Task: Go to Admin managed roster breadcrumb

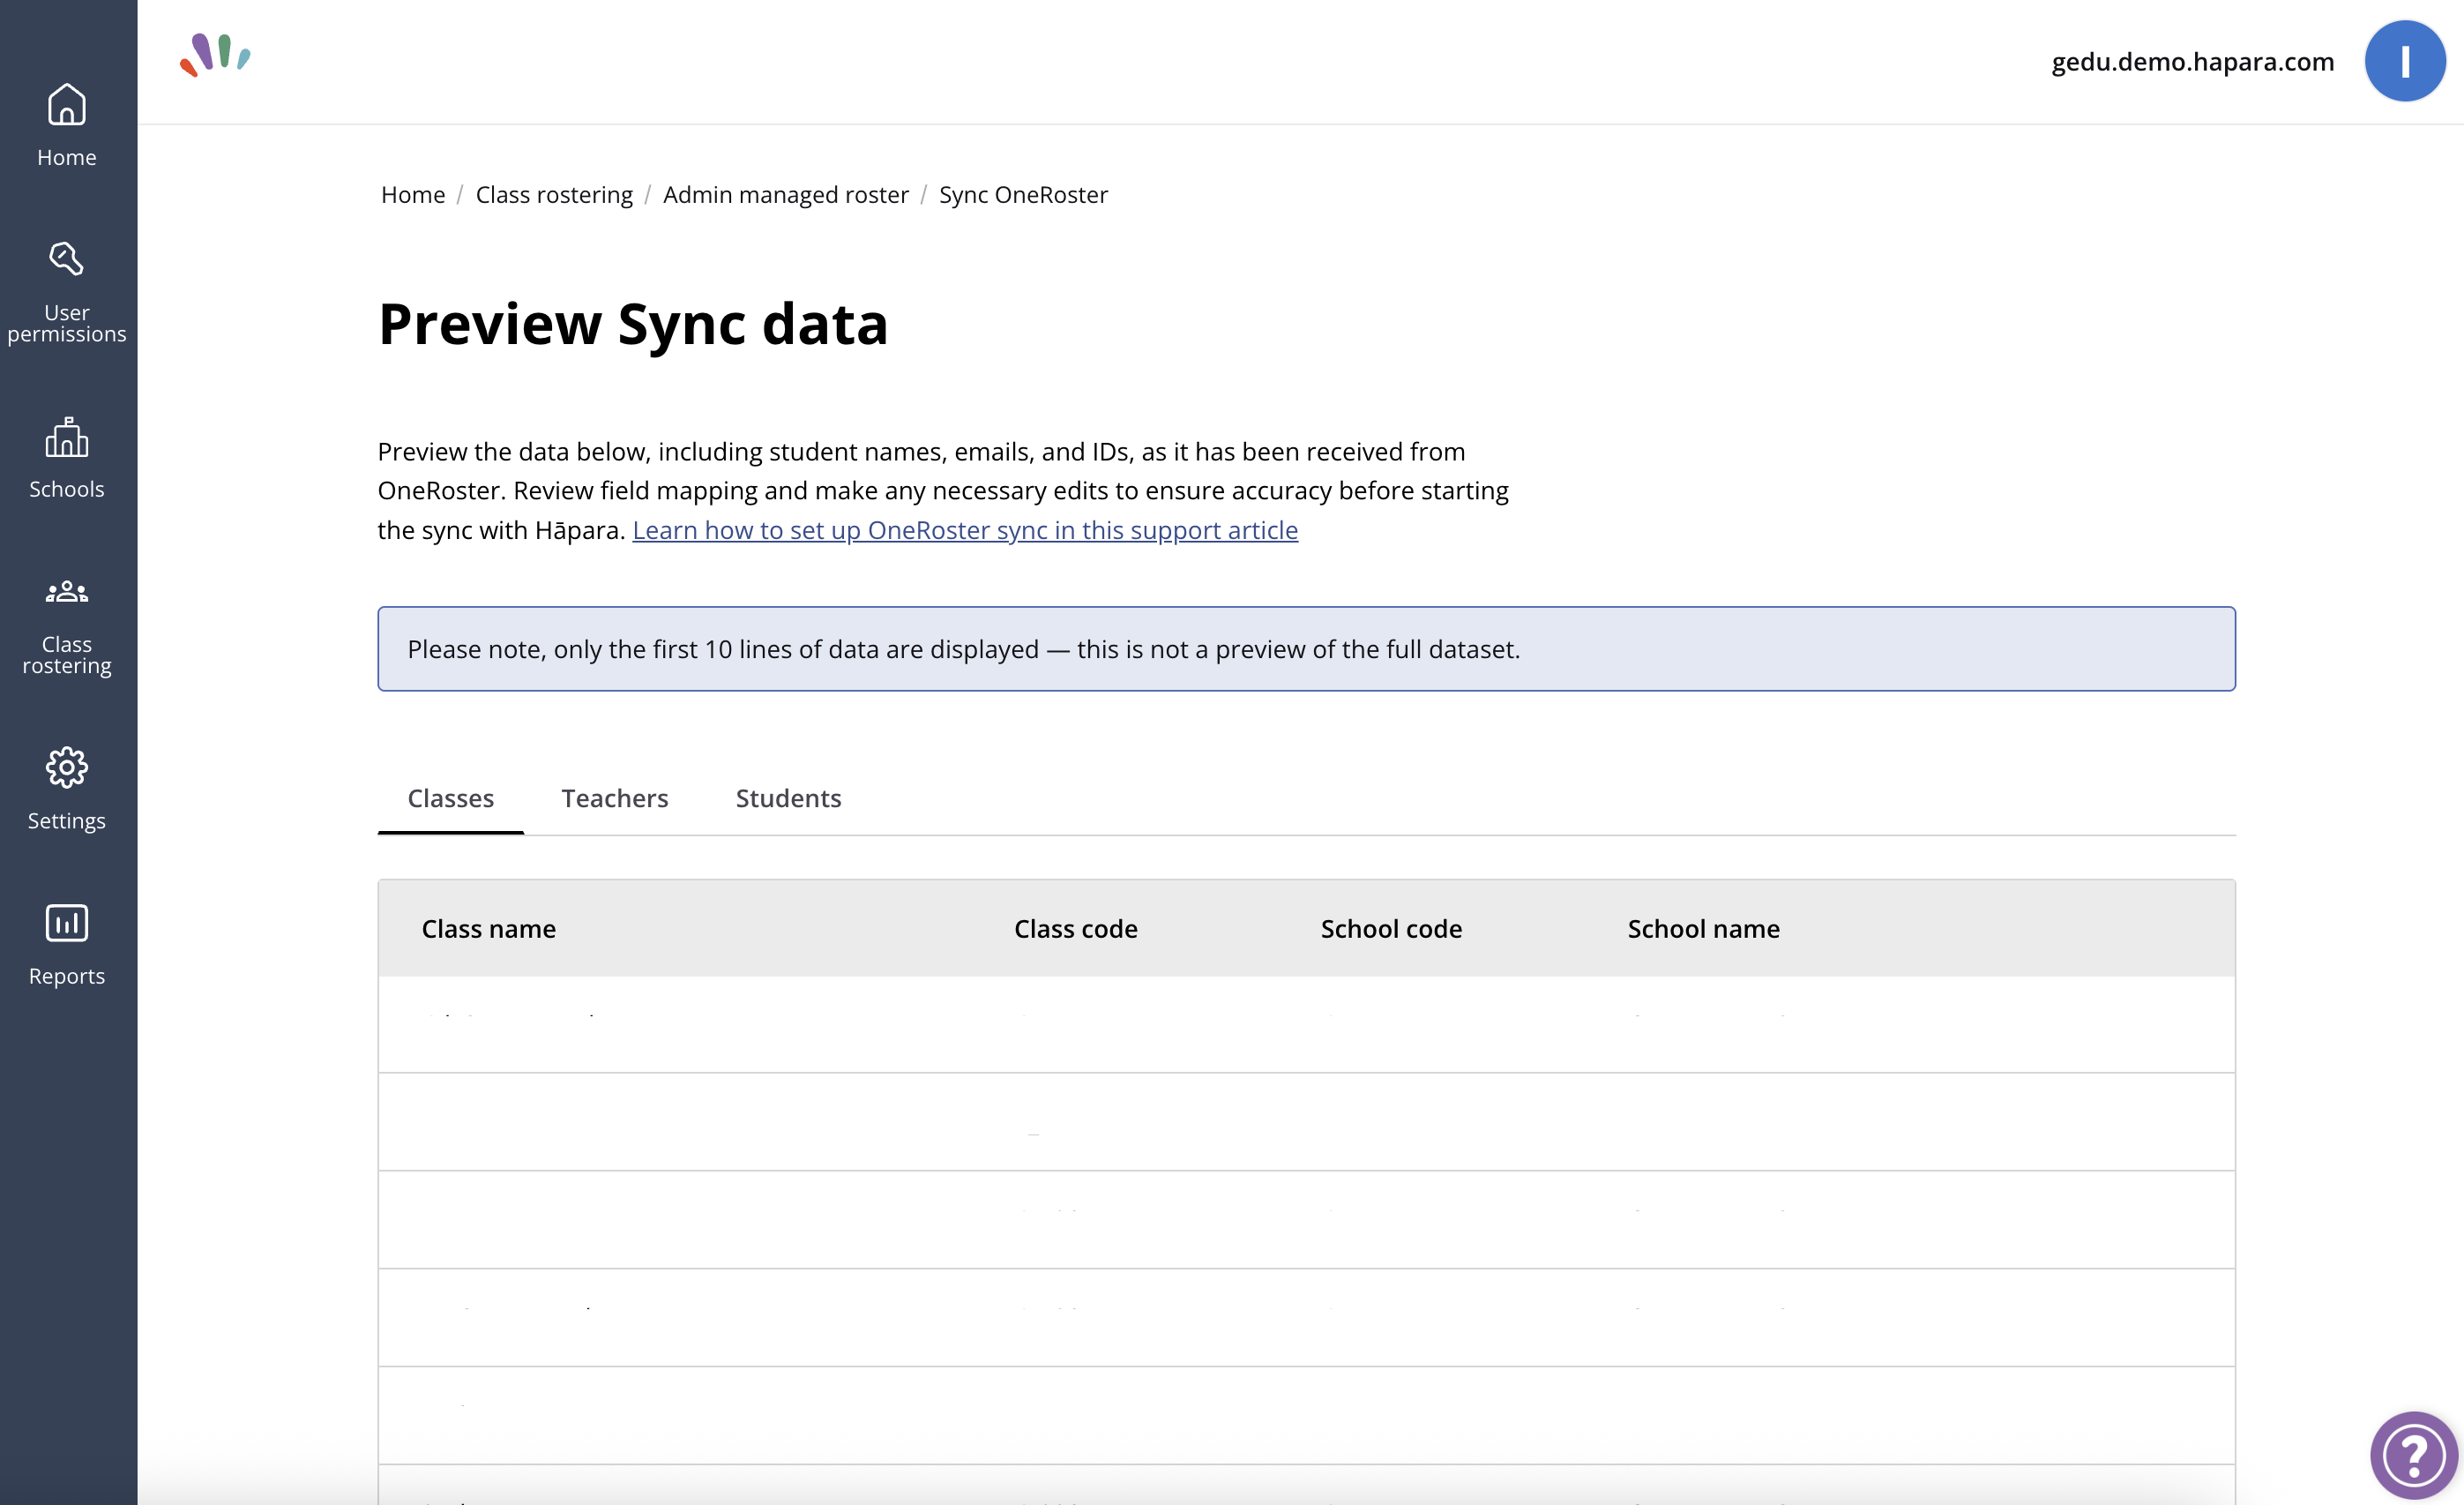Action: [785, 194]
